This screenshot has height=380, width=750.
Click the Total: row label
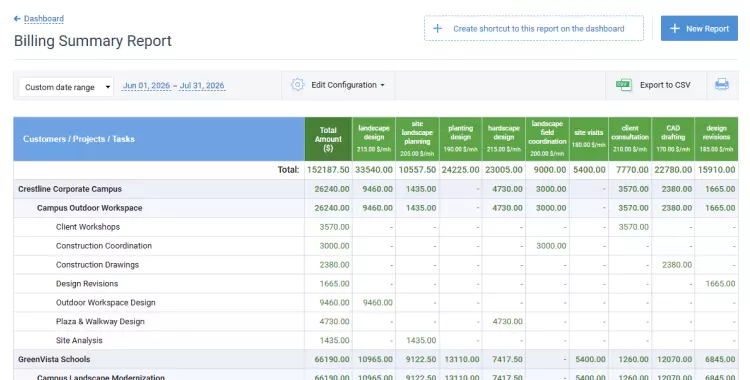[288, 170]
